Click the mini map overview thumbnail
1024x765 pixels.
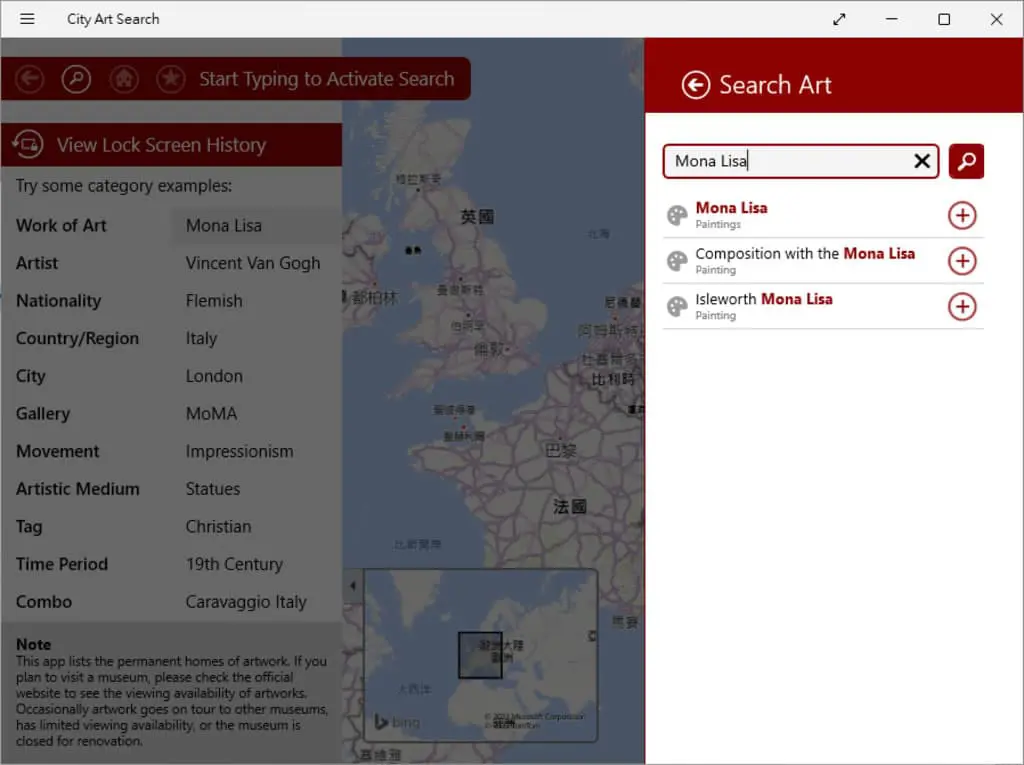pos(481,655)
